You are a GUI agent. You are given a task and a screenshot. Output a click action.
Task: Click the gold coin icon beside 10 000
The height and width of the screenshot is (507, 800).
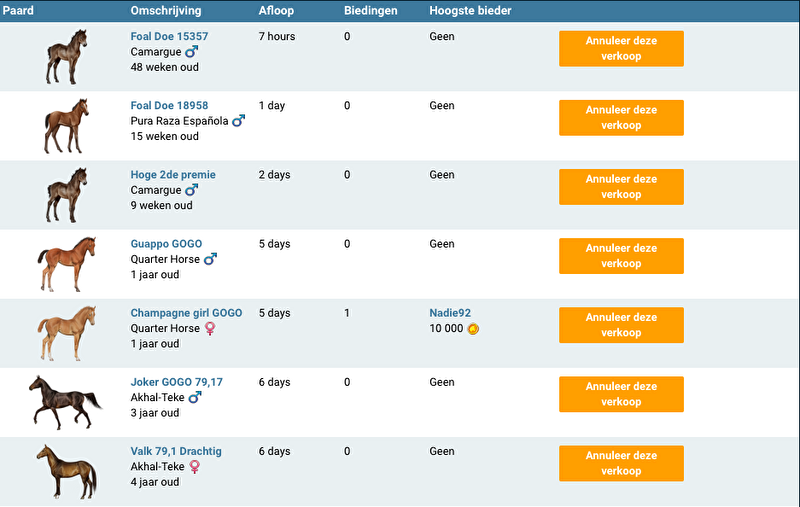point(473,328)
